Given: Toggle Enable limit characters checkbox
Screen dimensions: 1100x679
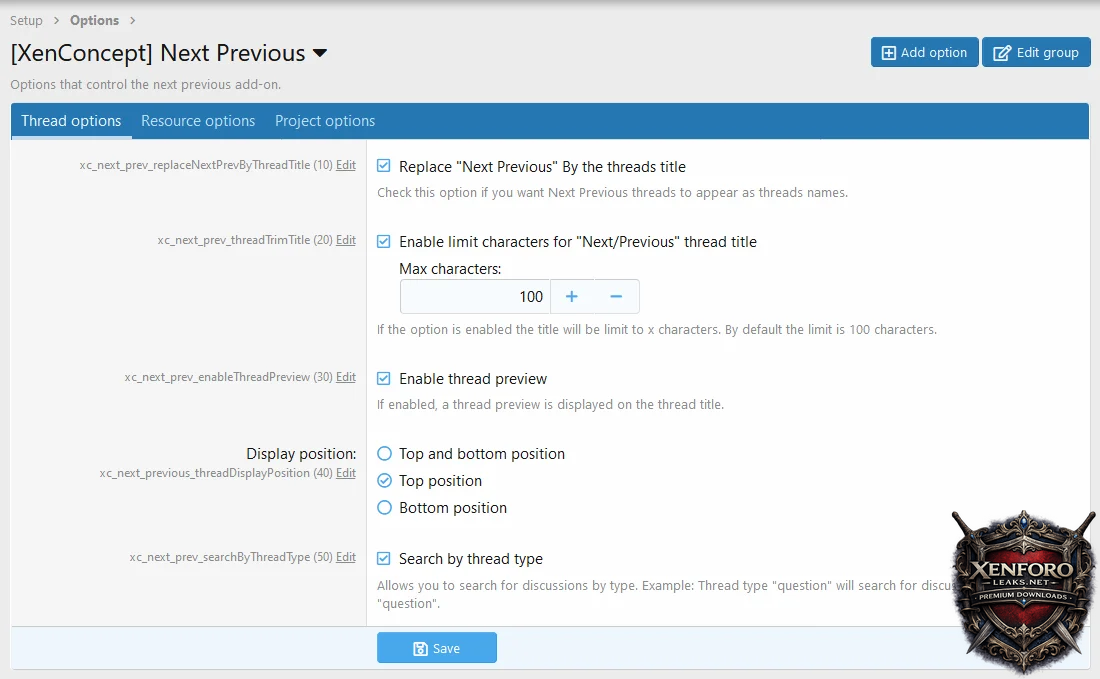Looking at the screenshot, I should pos(384,242).
